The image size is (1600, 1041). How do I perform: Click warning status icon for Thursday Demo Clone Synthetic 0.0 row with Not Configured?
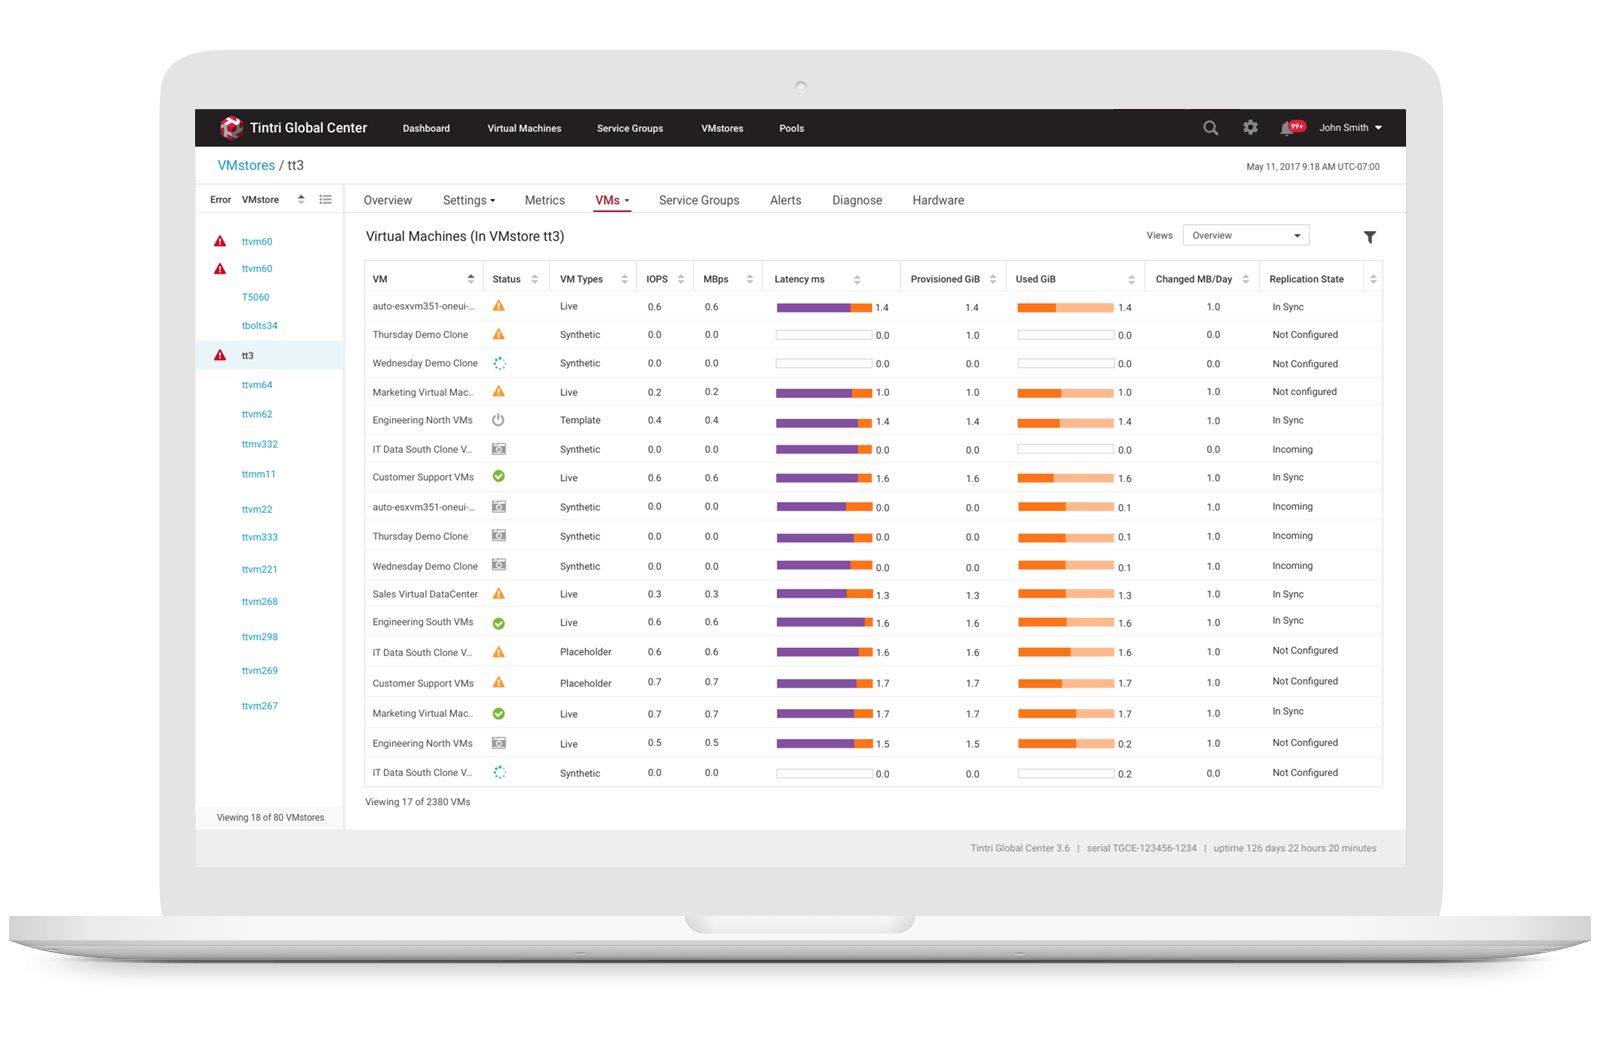click(499, 334)
